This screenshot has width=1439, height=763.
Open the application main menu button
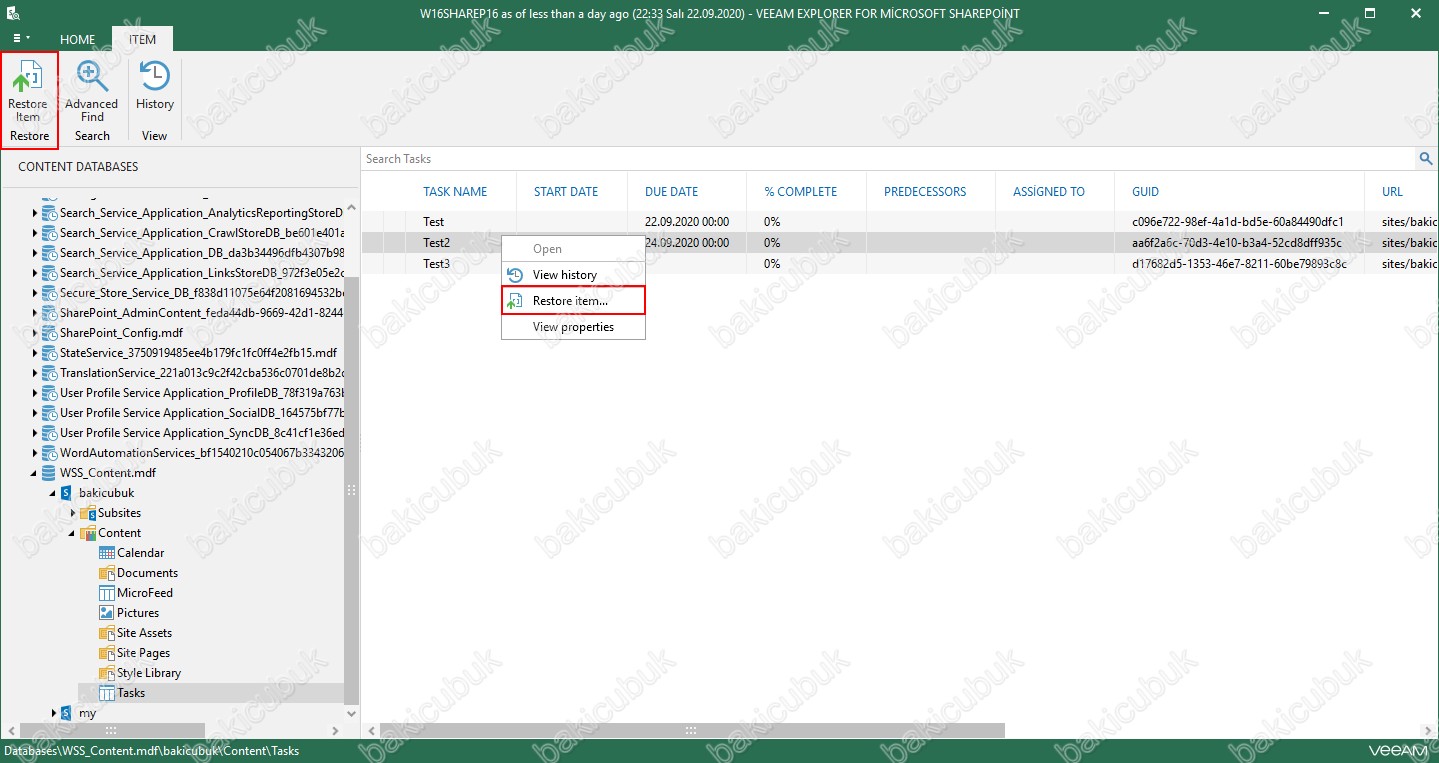pyautogui.click(x=21, y=38)
